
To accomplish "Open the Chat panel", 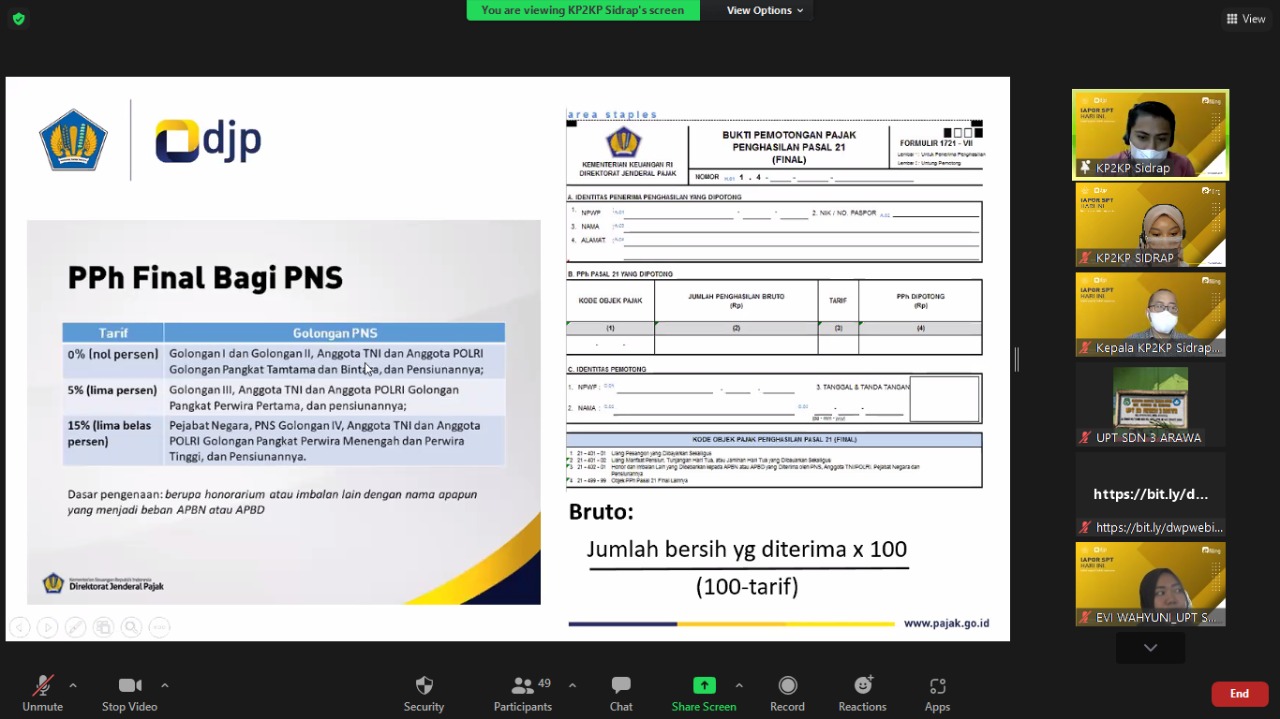I will 621,693.
